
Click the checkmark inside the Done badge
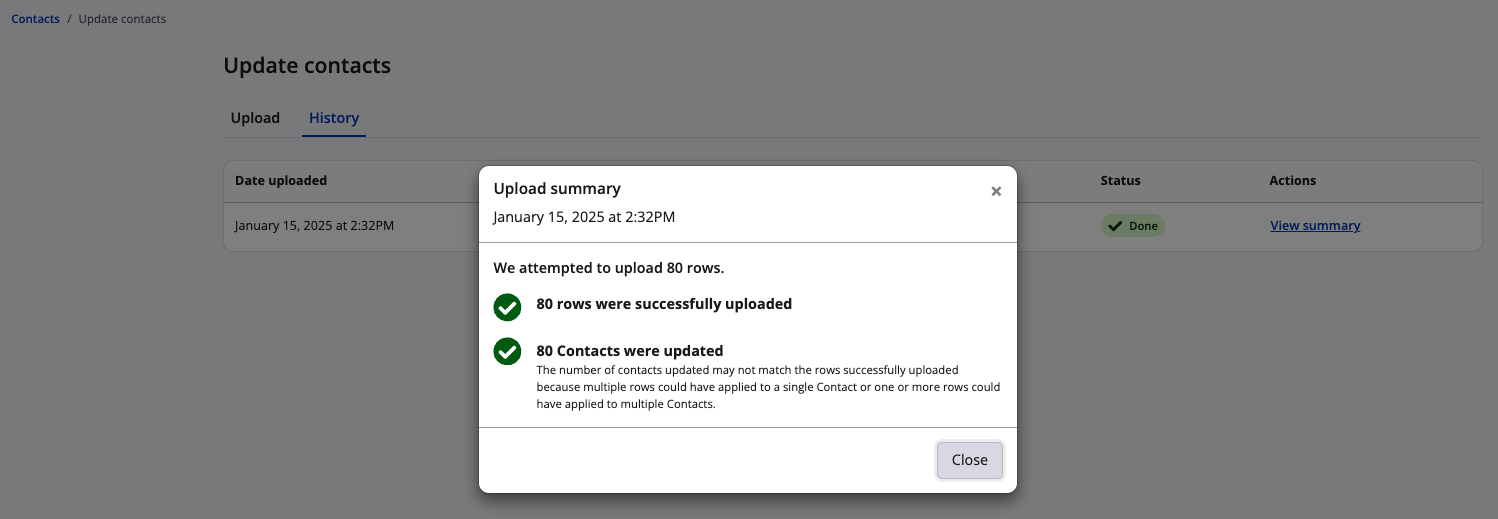pyautogui.click(x=1115, y=226)
